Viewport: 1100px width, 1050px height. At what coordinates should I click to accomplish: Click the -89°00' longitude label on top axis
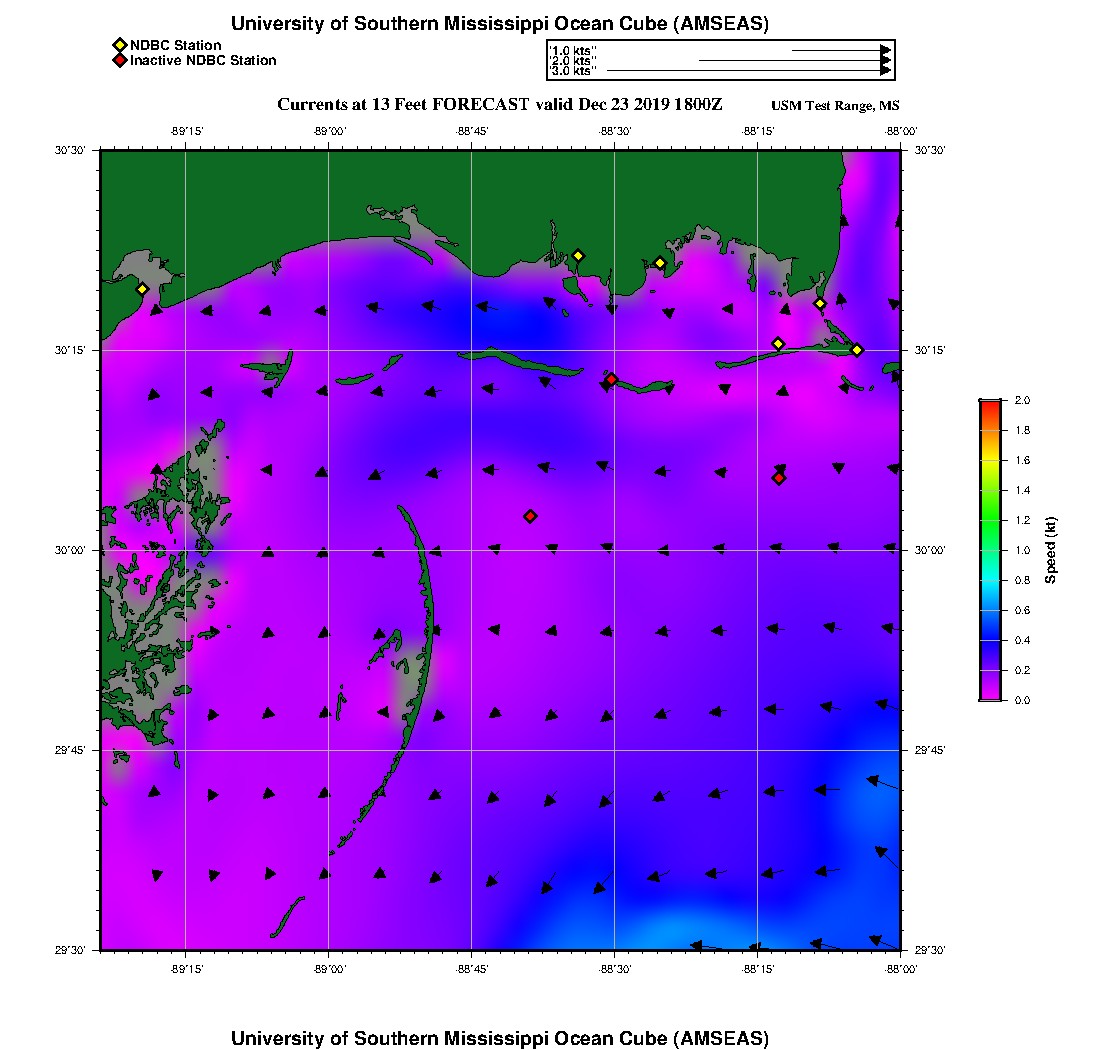329,131
